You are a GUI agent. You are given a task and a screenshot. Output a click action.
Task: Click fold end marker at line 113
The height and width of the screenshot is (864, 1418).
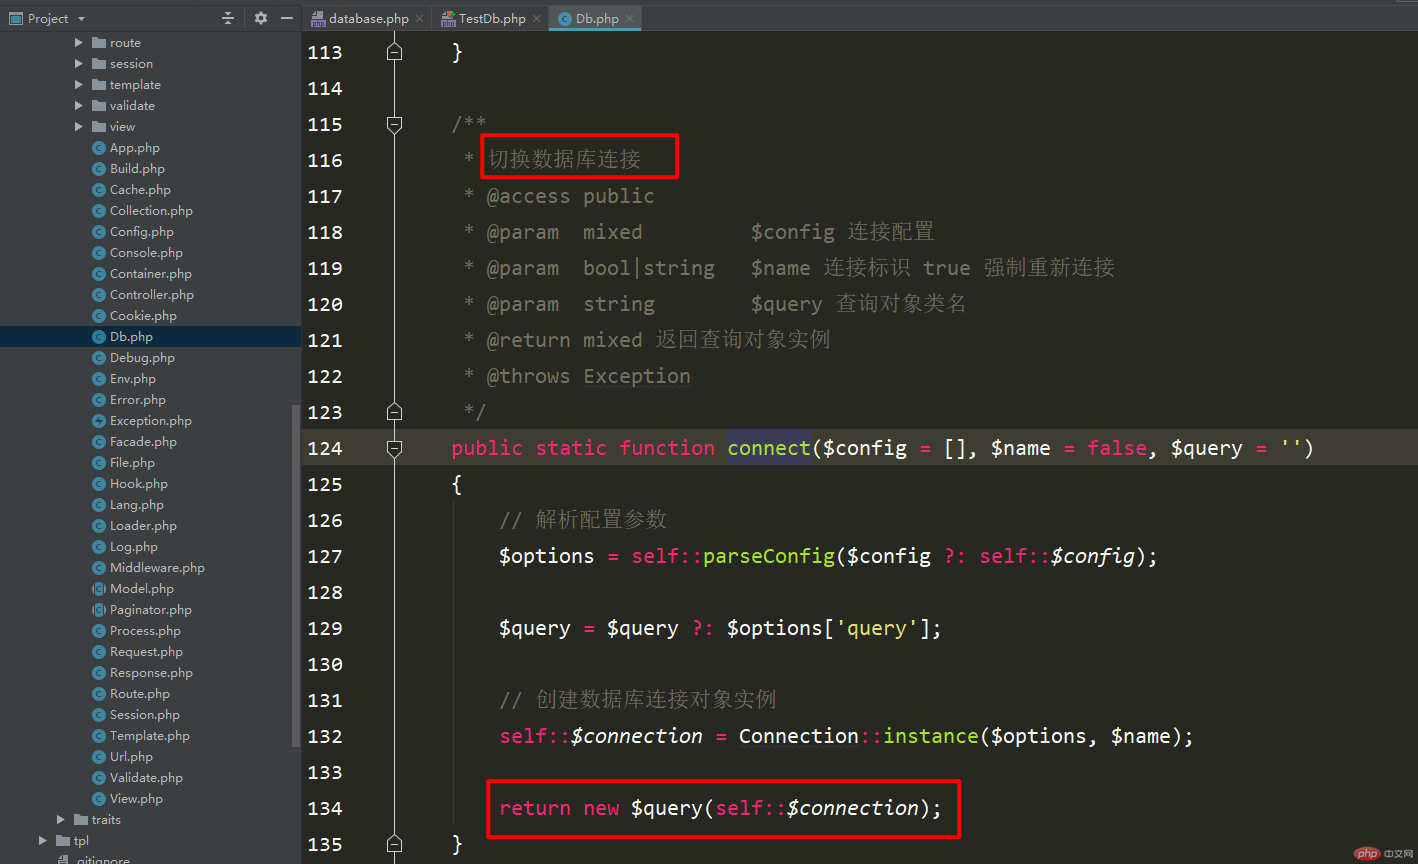click(394, 52)
